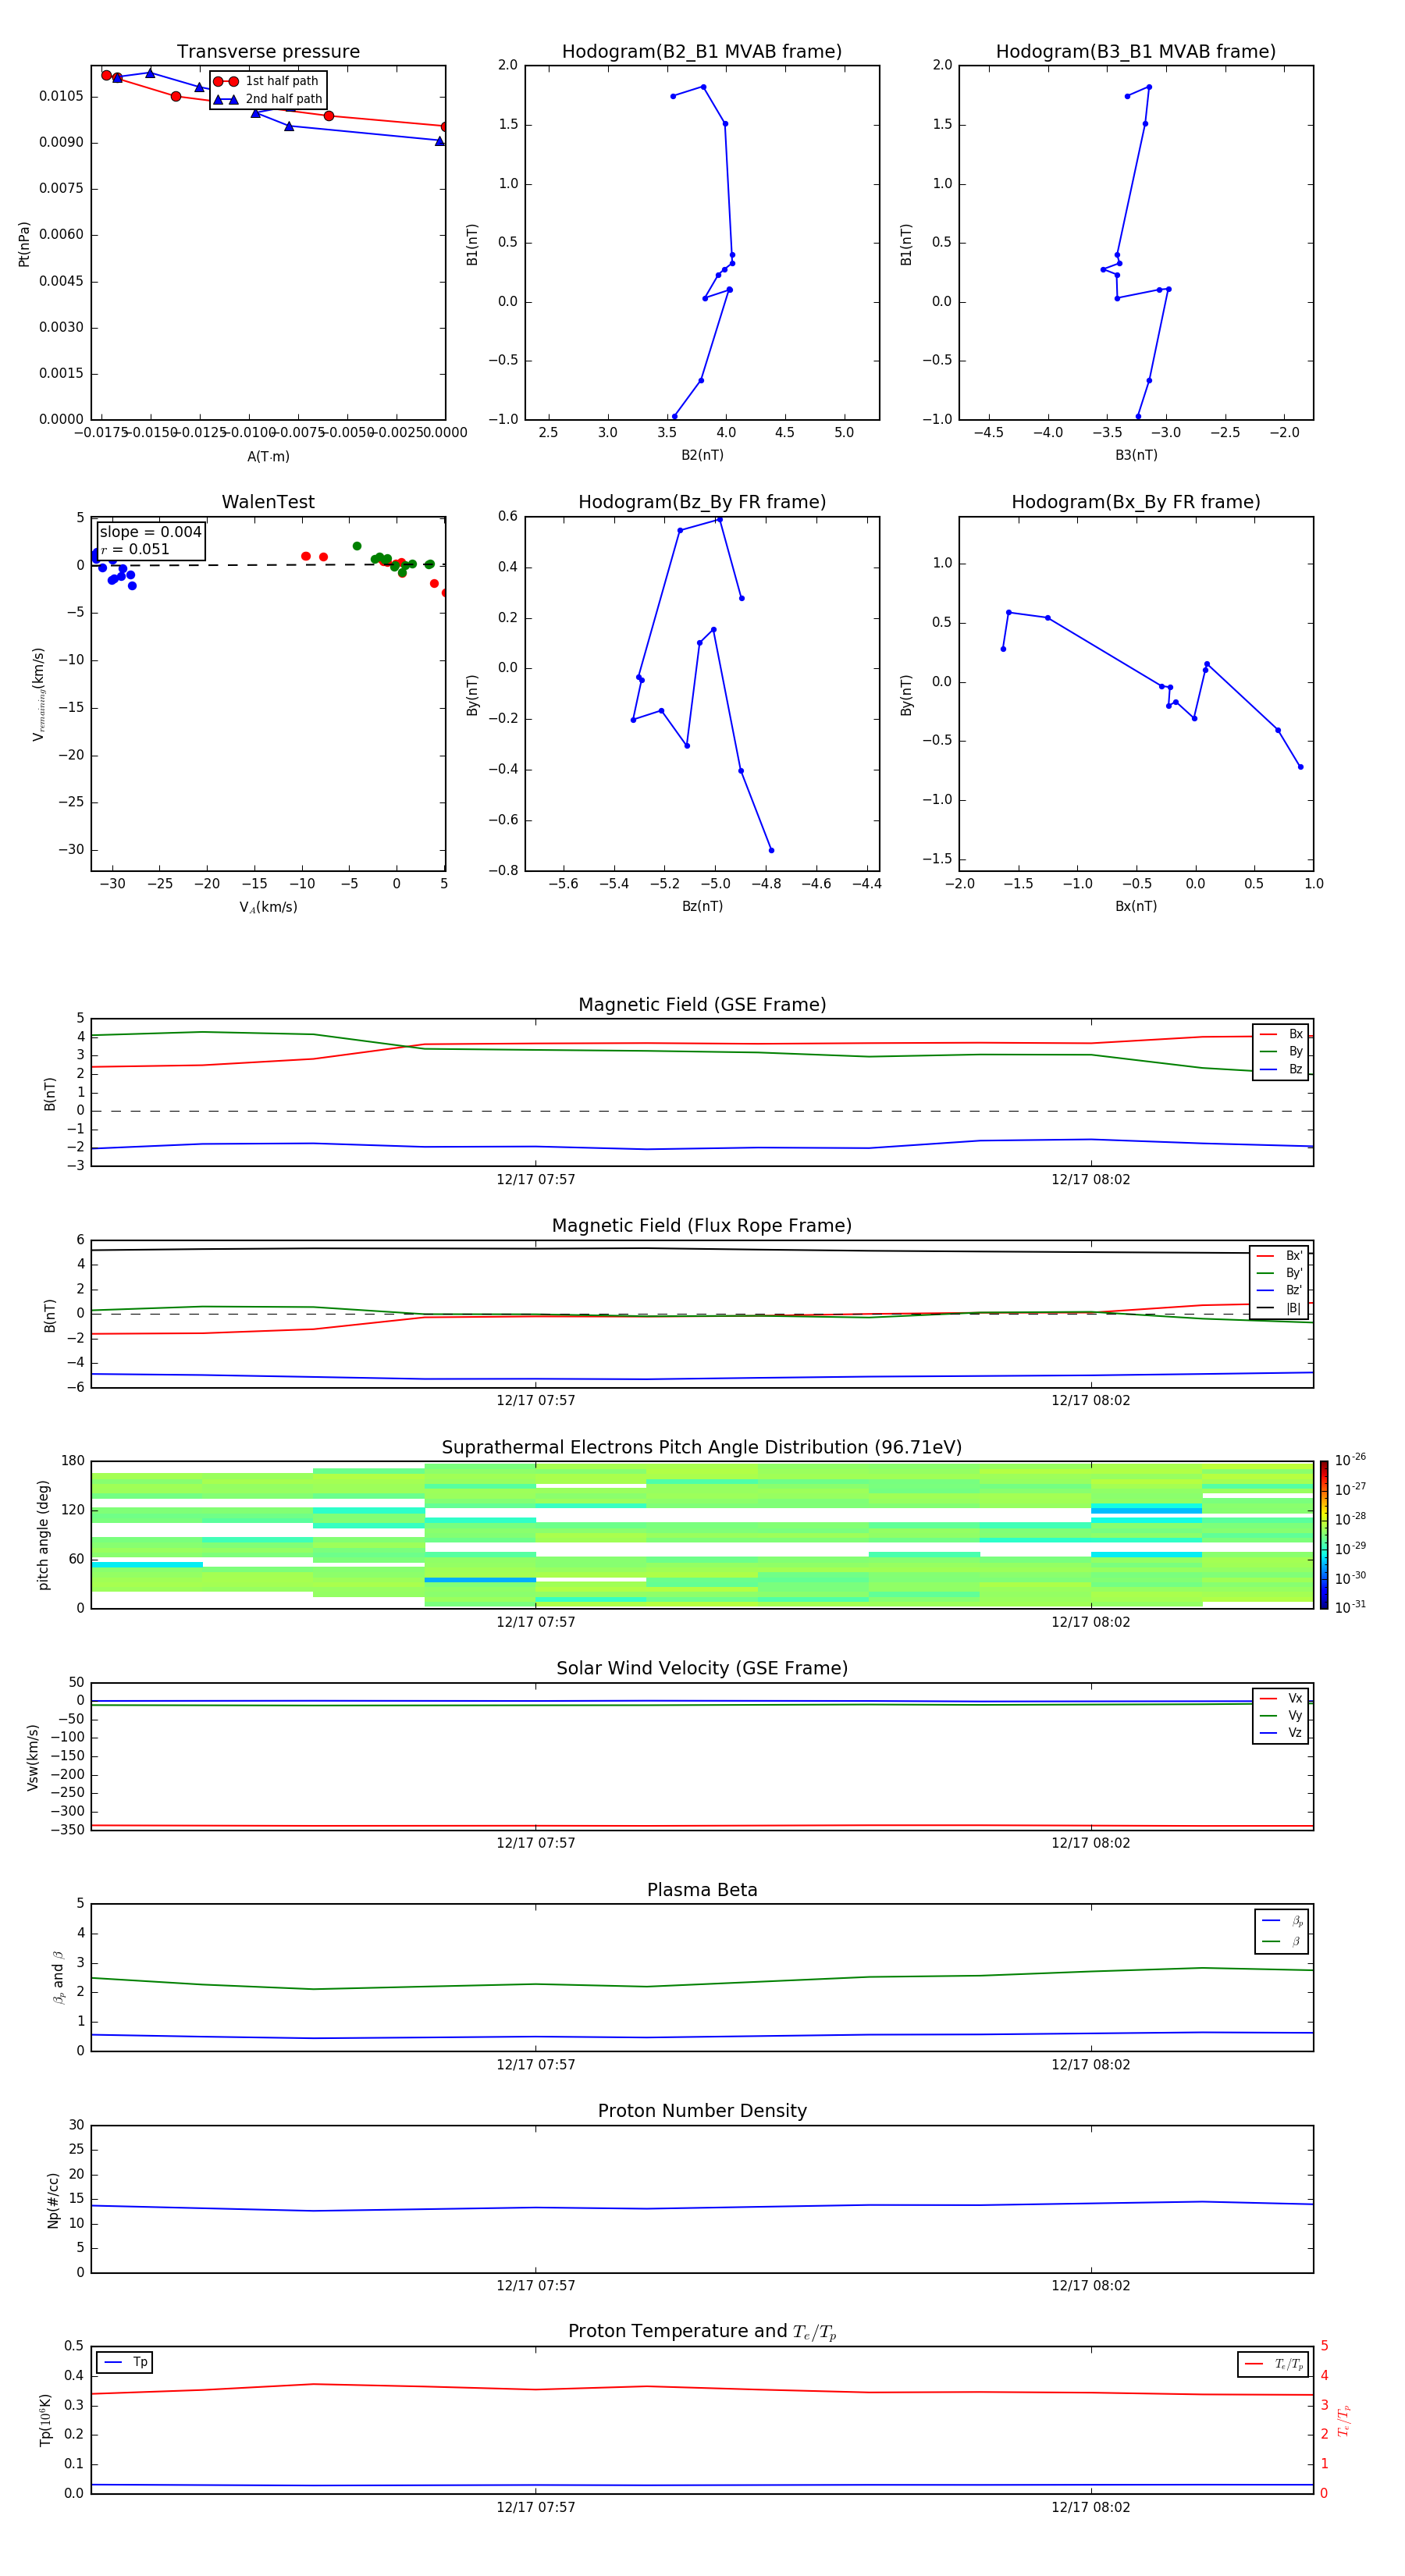This screenshot has height=2576, width=1405.
Task: Click the 'Vz' legend entry
Action: (1281, 1732)
